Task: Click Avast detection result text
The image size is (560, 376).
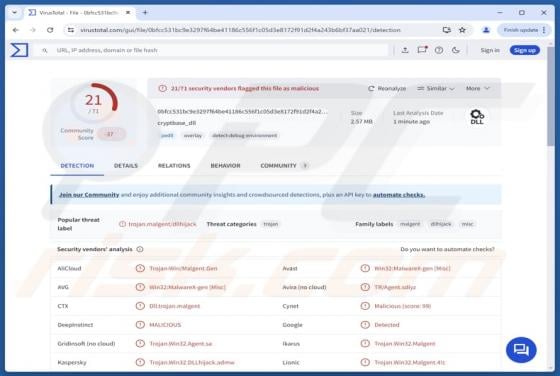Action: click(x=412, y=268)
